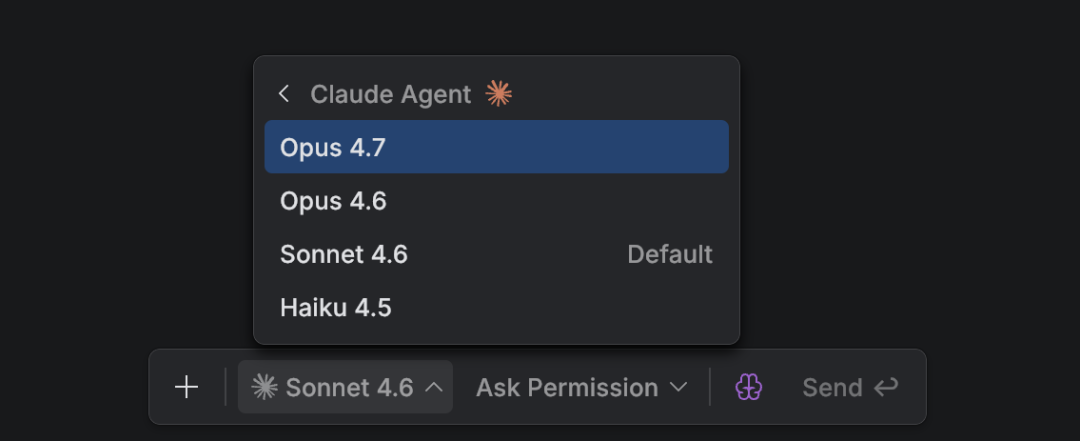Switch to the Haiku 4.5 model
The width and height of the screenshot is (1080, 441).
[x=335, y=307]
